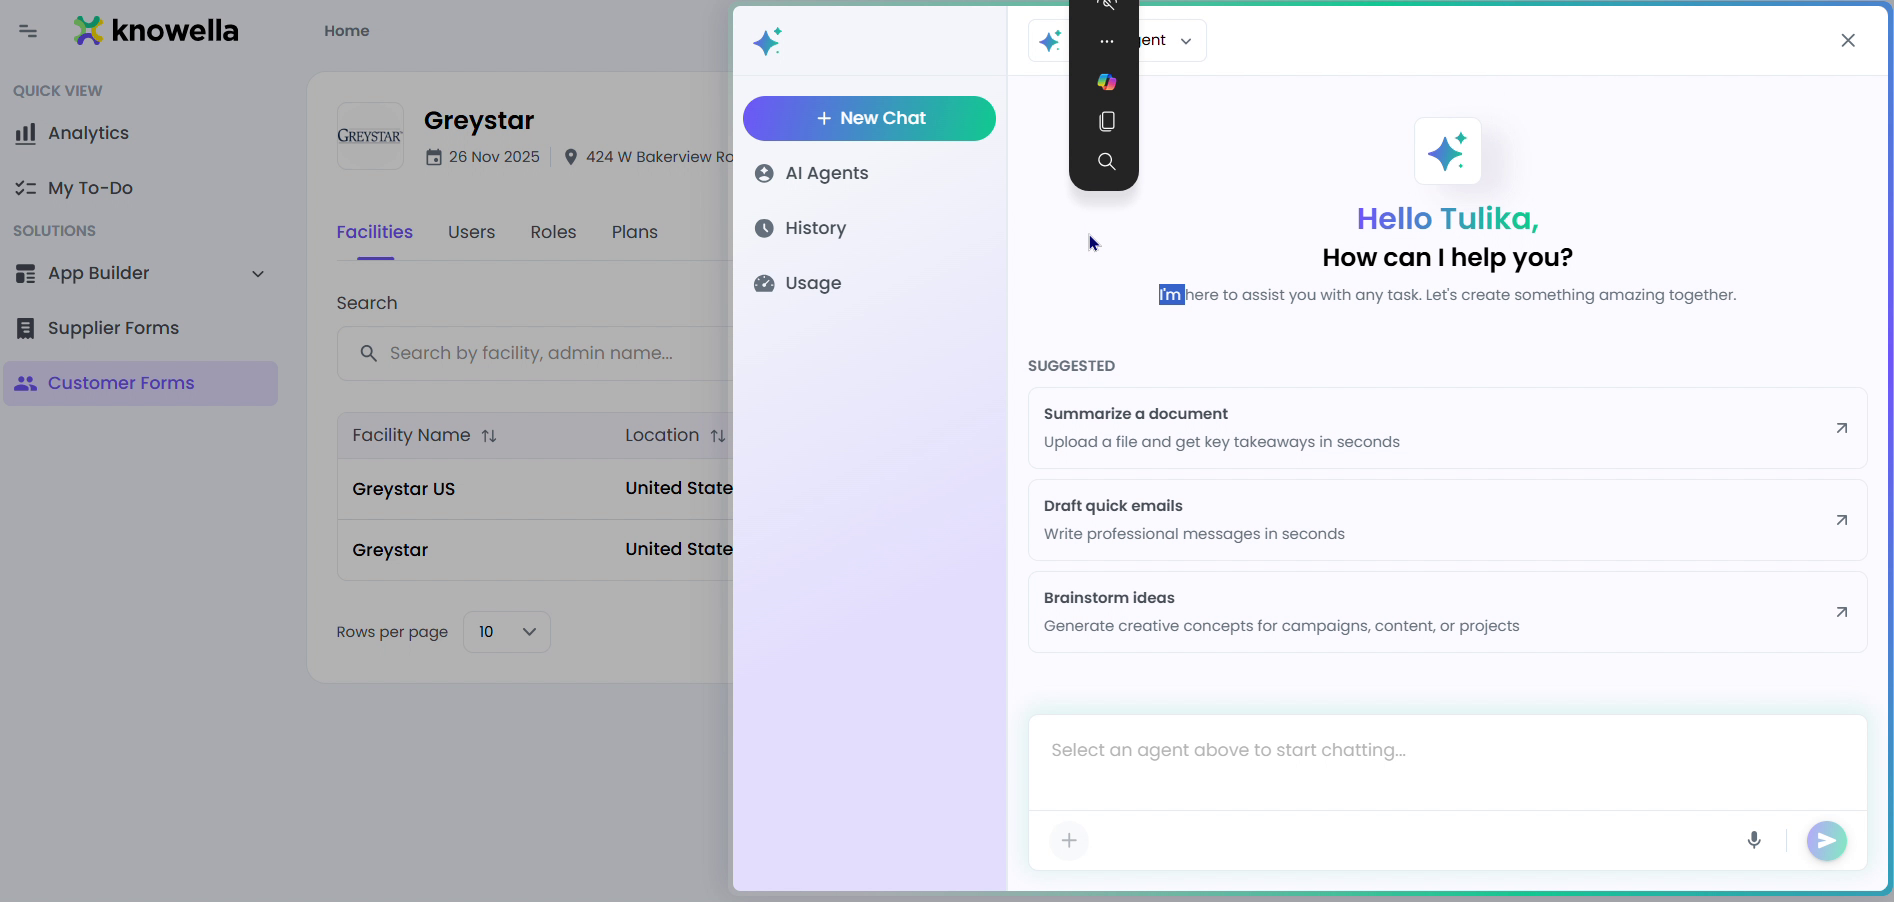Switch to the Plans tab

(635, 232)
